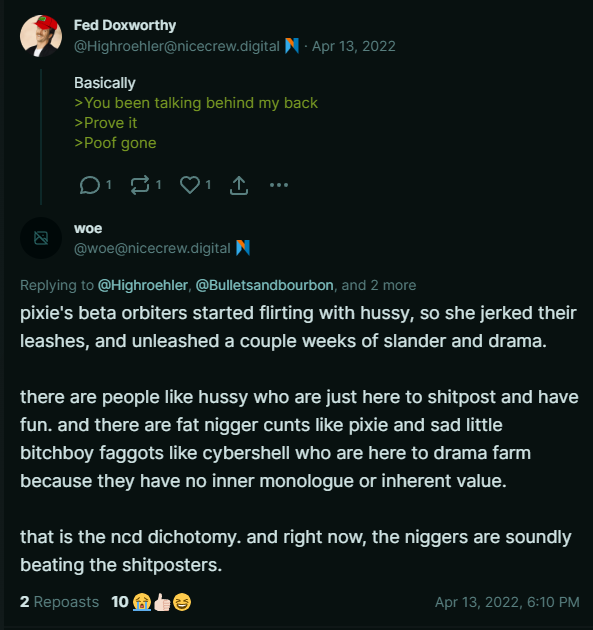Screen dimensions: 593x630
Task: Open woe's display name profile
Action: tap(88, 228)
